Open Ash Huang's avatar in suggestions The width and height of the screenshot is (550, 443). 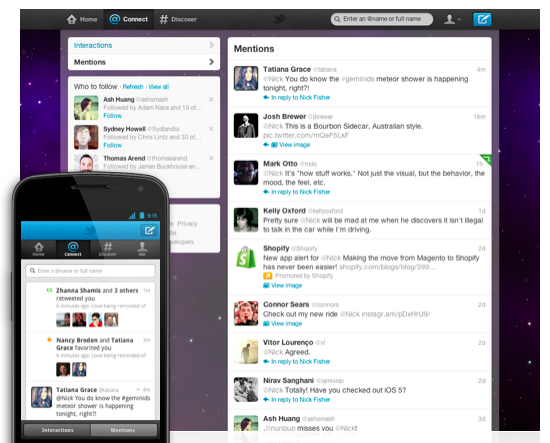(x=86, y=108)
